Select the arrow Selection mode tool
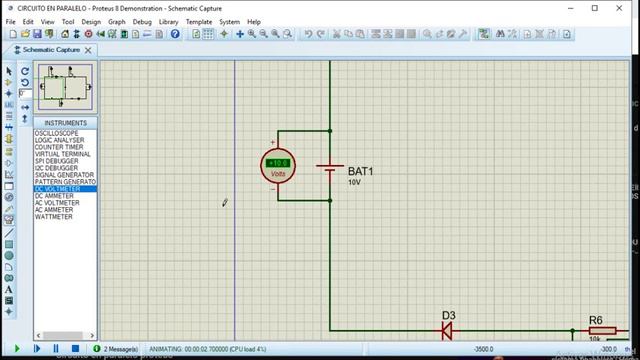The height and width of the screenshot is (360, 640). click(9, 71)
